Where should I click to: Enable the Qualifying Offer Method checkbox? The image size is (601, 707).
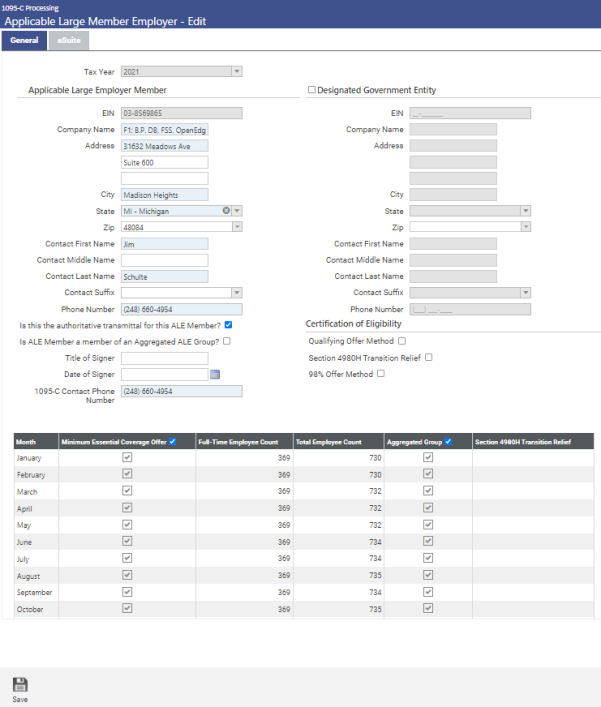[400, 341]
